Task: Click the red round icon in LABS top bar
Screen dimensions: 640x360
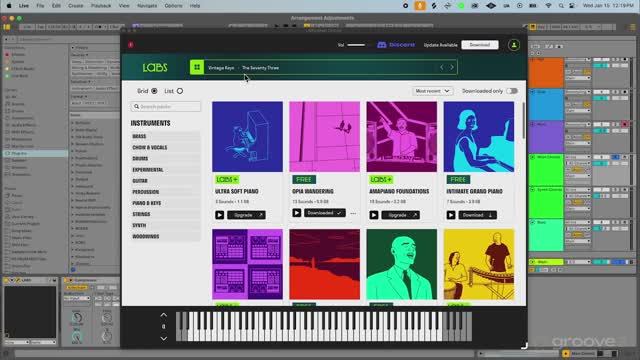Action: pos(131,44)
